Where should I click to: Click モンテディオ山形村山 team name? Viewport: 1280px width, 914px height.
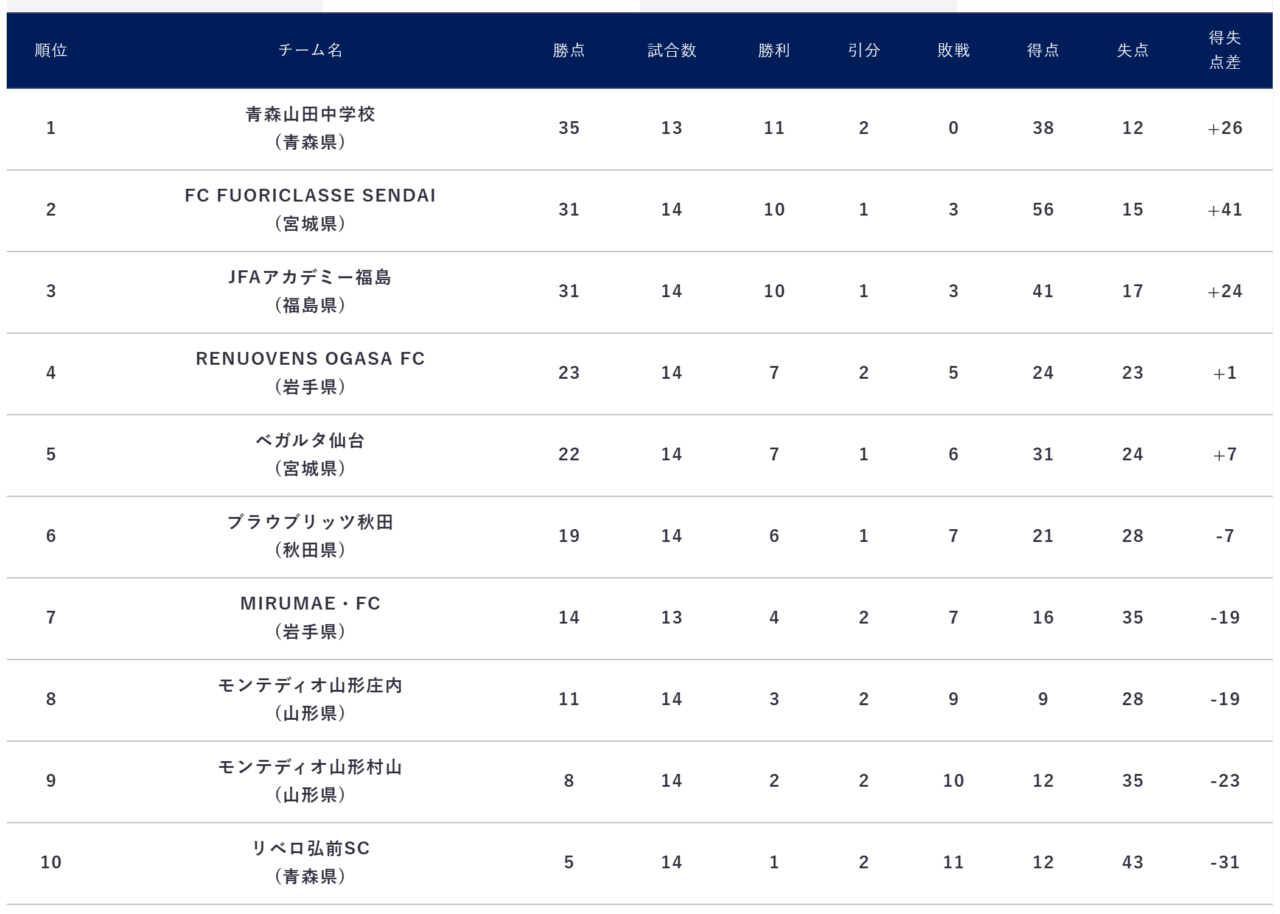310,767
